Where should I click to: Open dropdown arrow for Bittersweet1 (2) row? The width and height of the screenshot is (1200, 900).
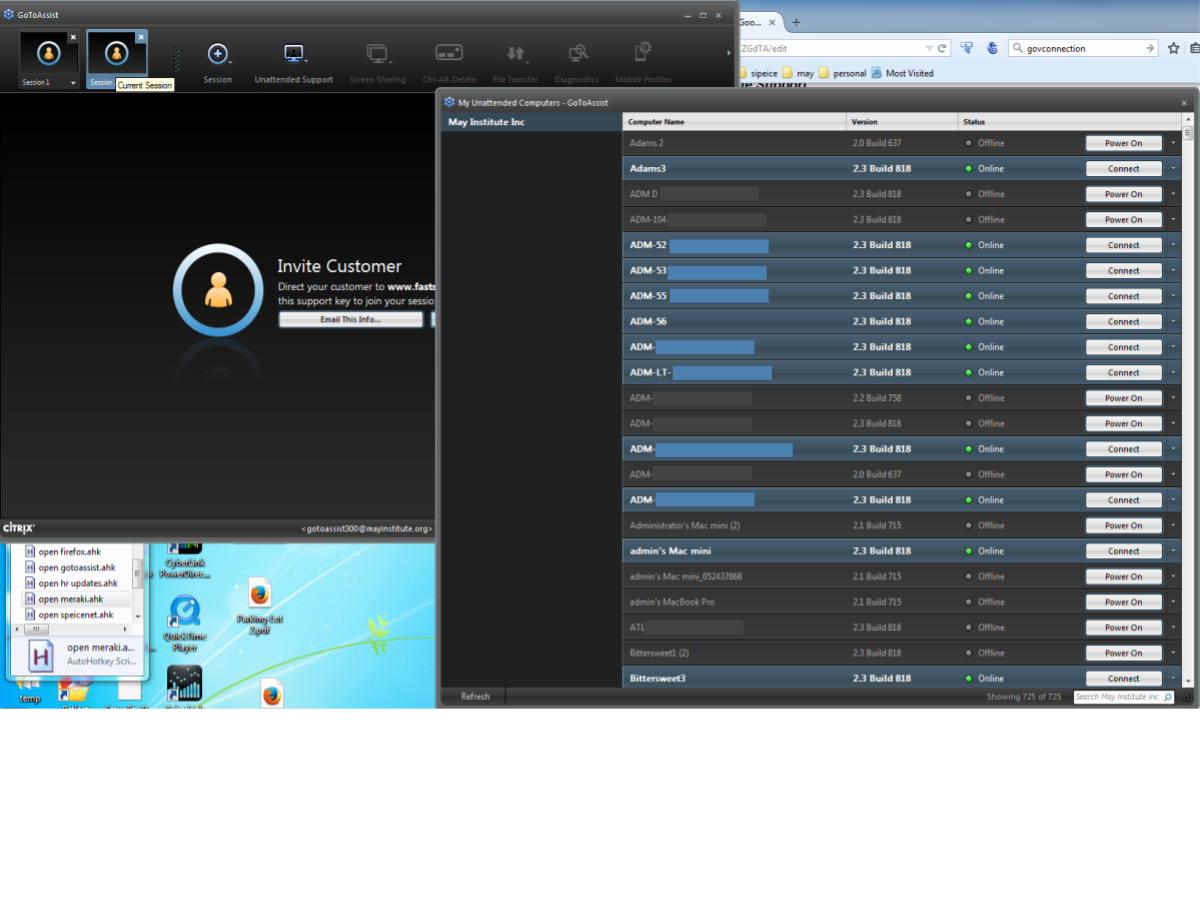(x=1172, y=653)
